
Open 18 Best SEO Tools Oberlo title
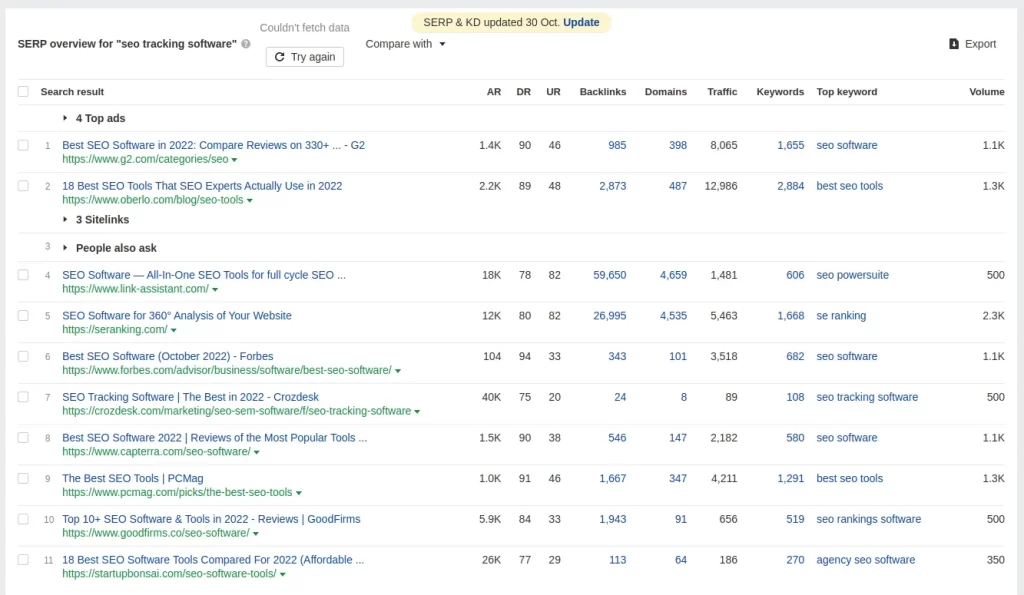[202, 185]
